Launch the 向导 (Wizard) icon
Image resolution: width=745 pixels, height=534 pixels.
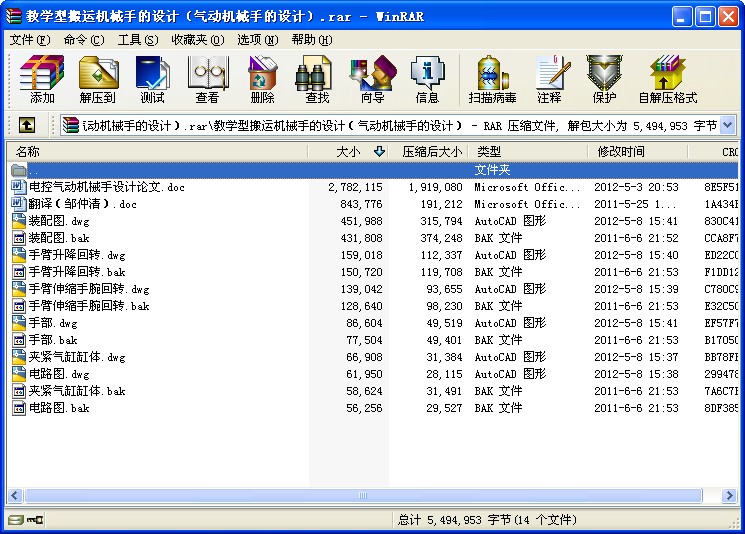[372, 79]
